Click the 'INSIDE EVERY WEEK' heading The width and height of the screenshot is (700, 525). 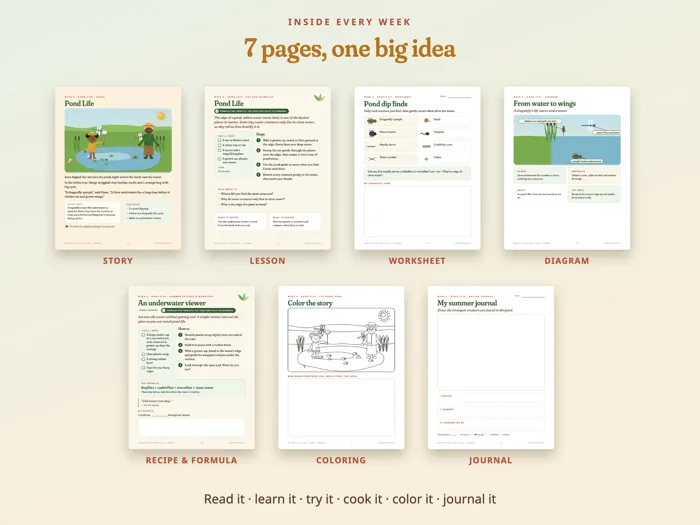[350, 22]
